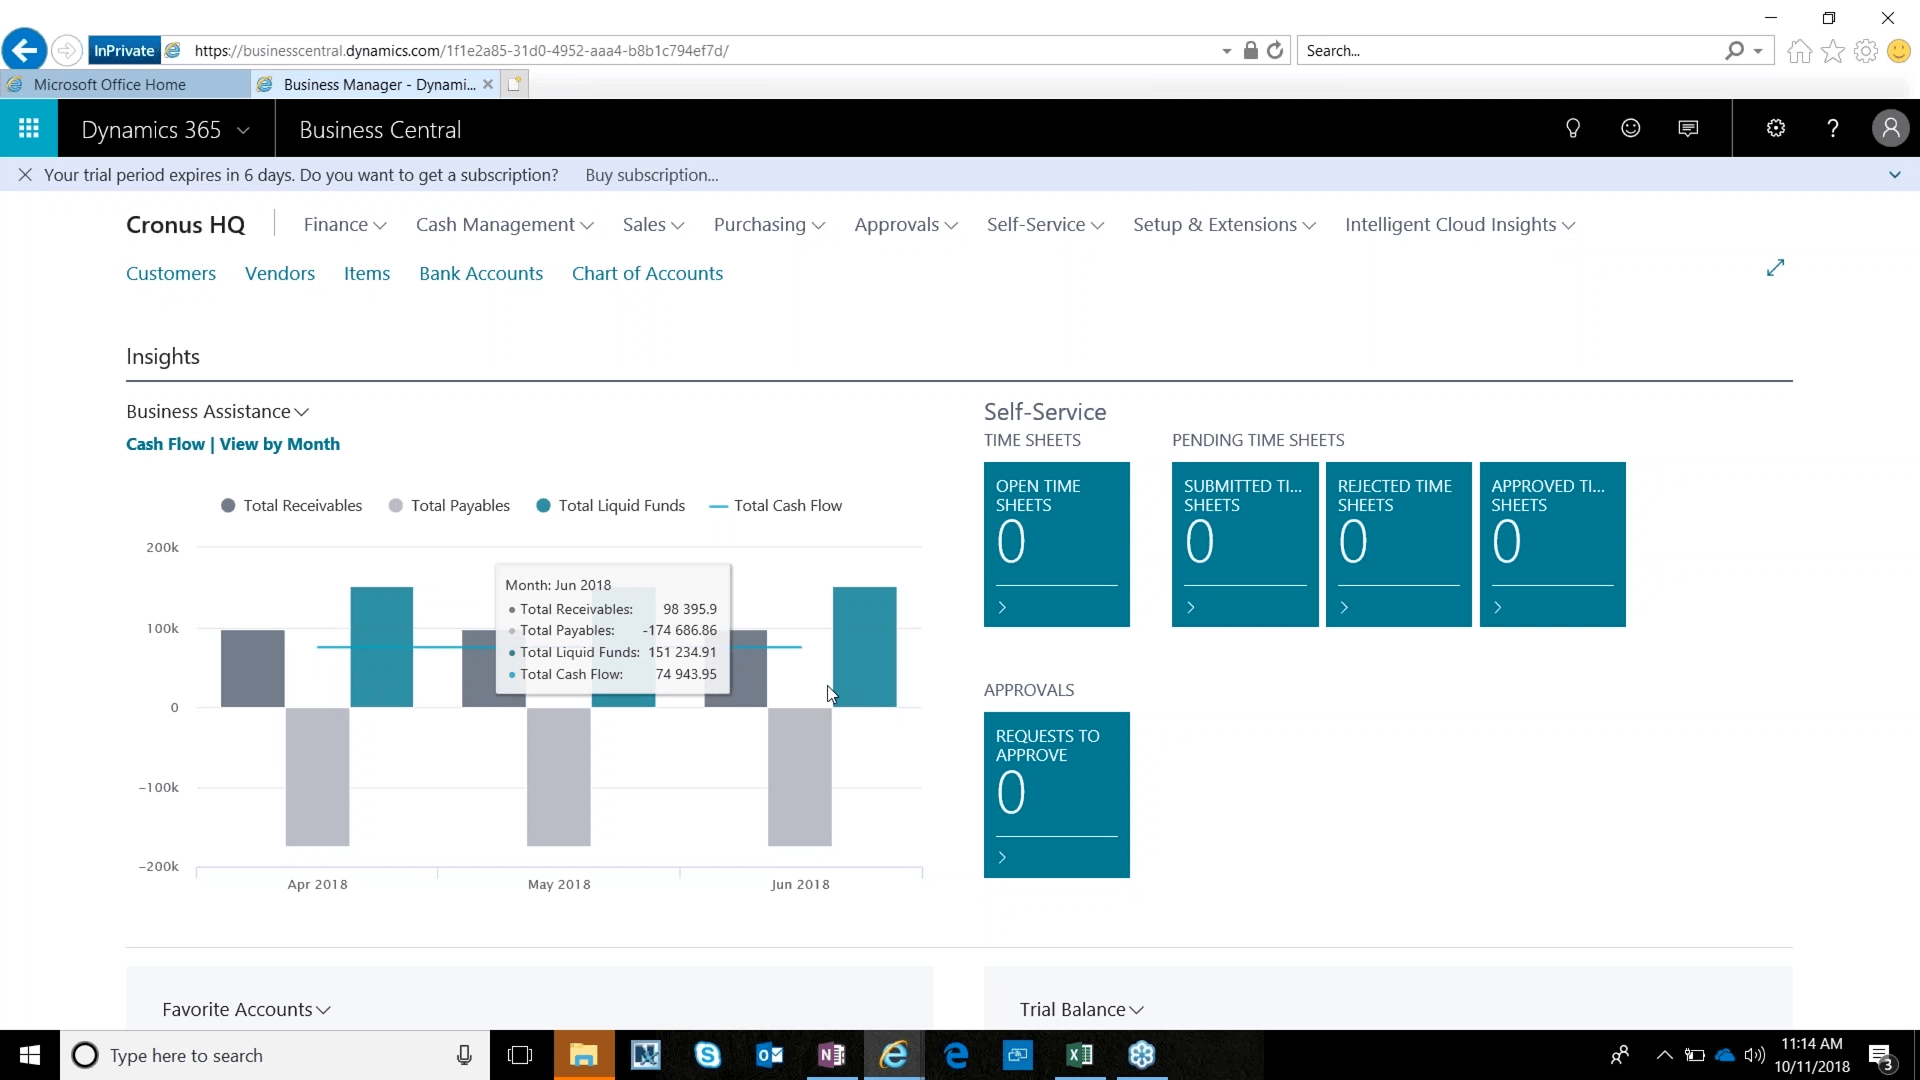Open the Vendors list
Image resolution: width=1920 pixels, height=1080 pixels.
[x=280, y=273]
